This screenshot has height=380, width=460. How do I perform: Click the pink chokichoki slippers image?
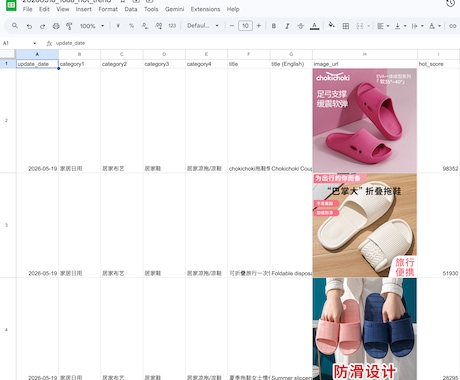(365, 120)
